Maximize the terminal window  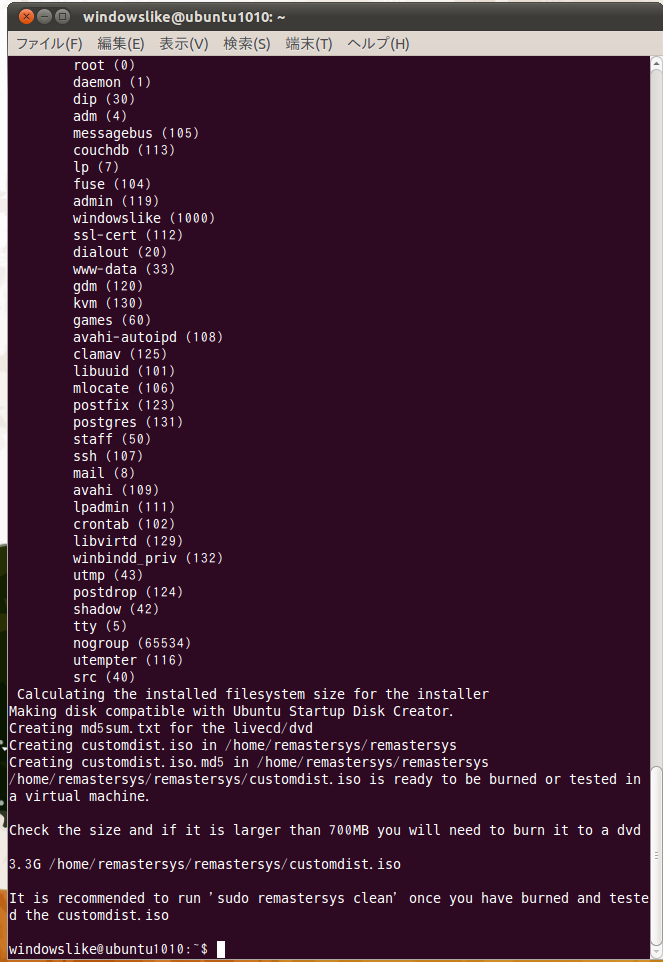[x=62, y=17]
